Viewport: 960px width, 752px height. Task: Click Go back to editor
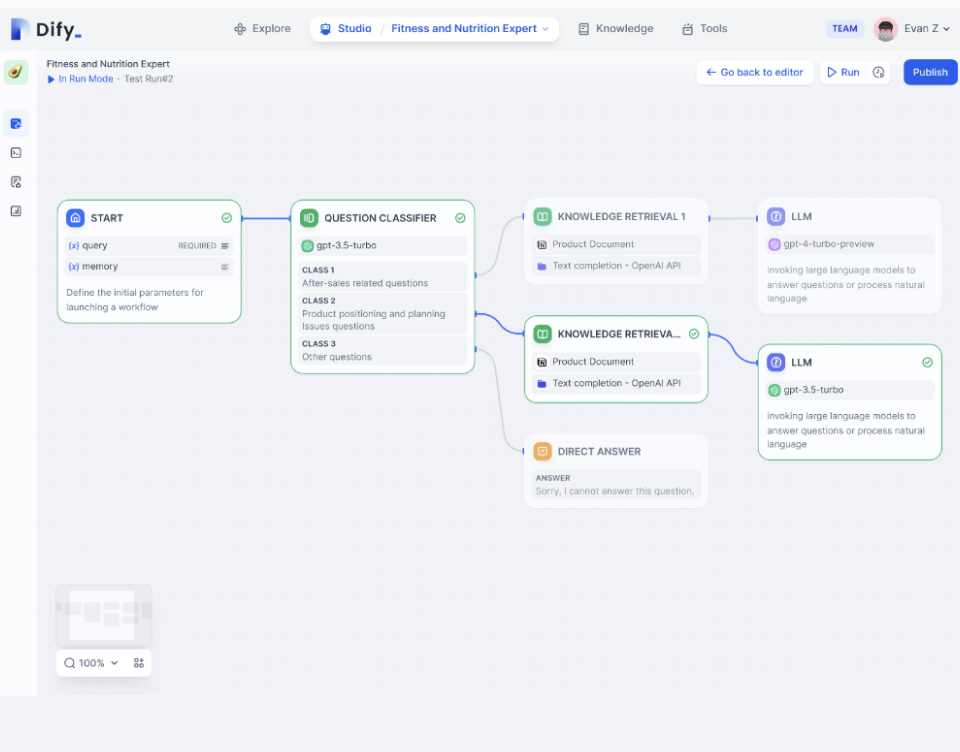[754, 72]
